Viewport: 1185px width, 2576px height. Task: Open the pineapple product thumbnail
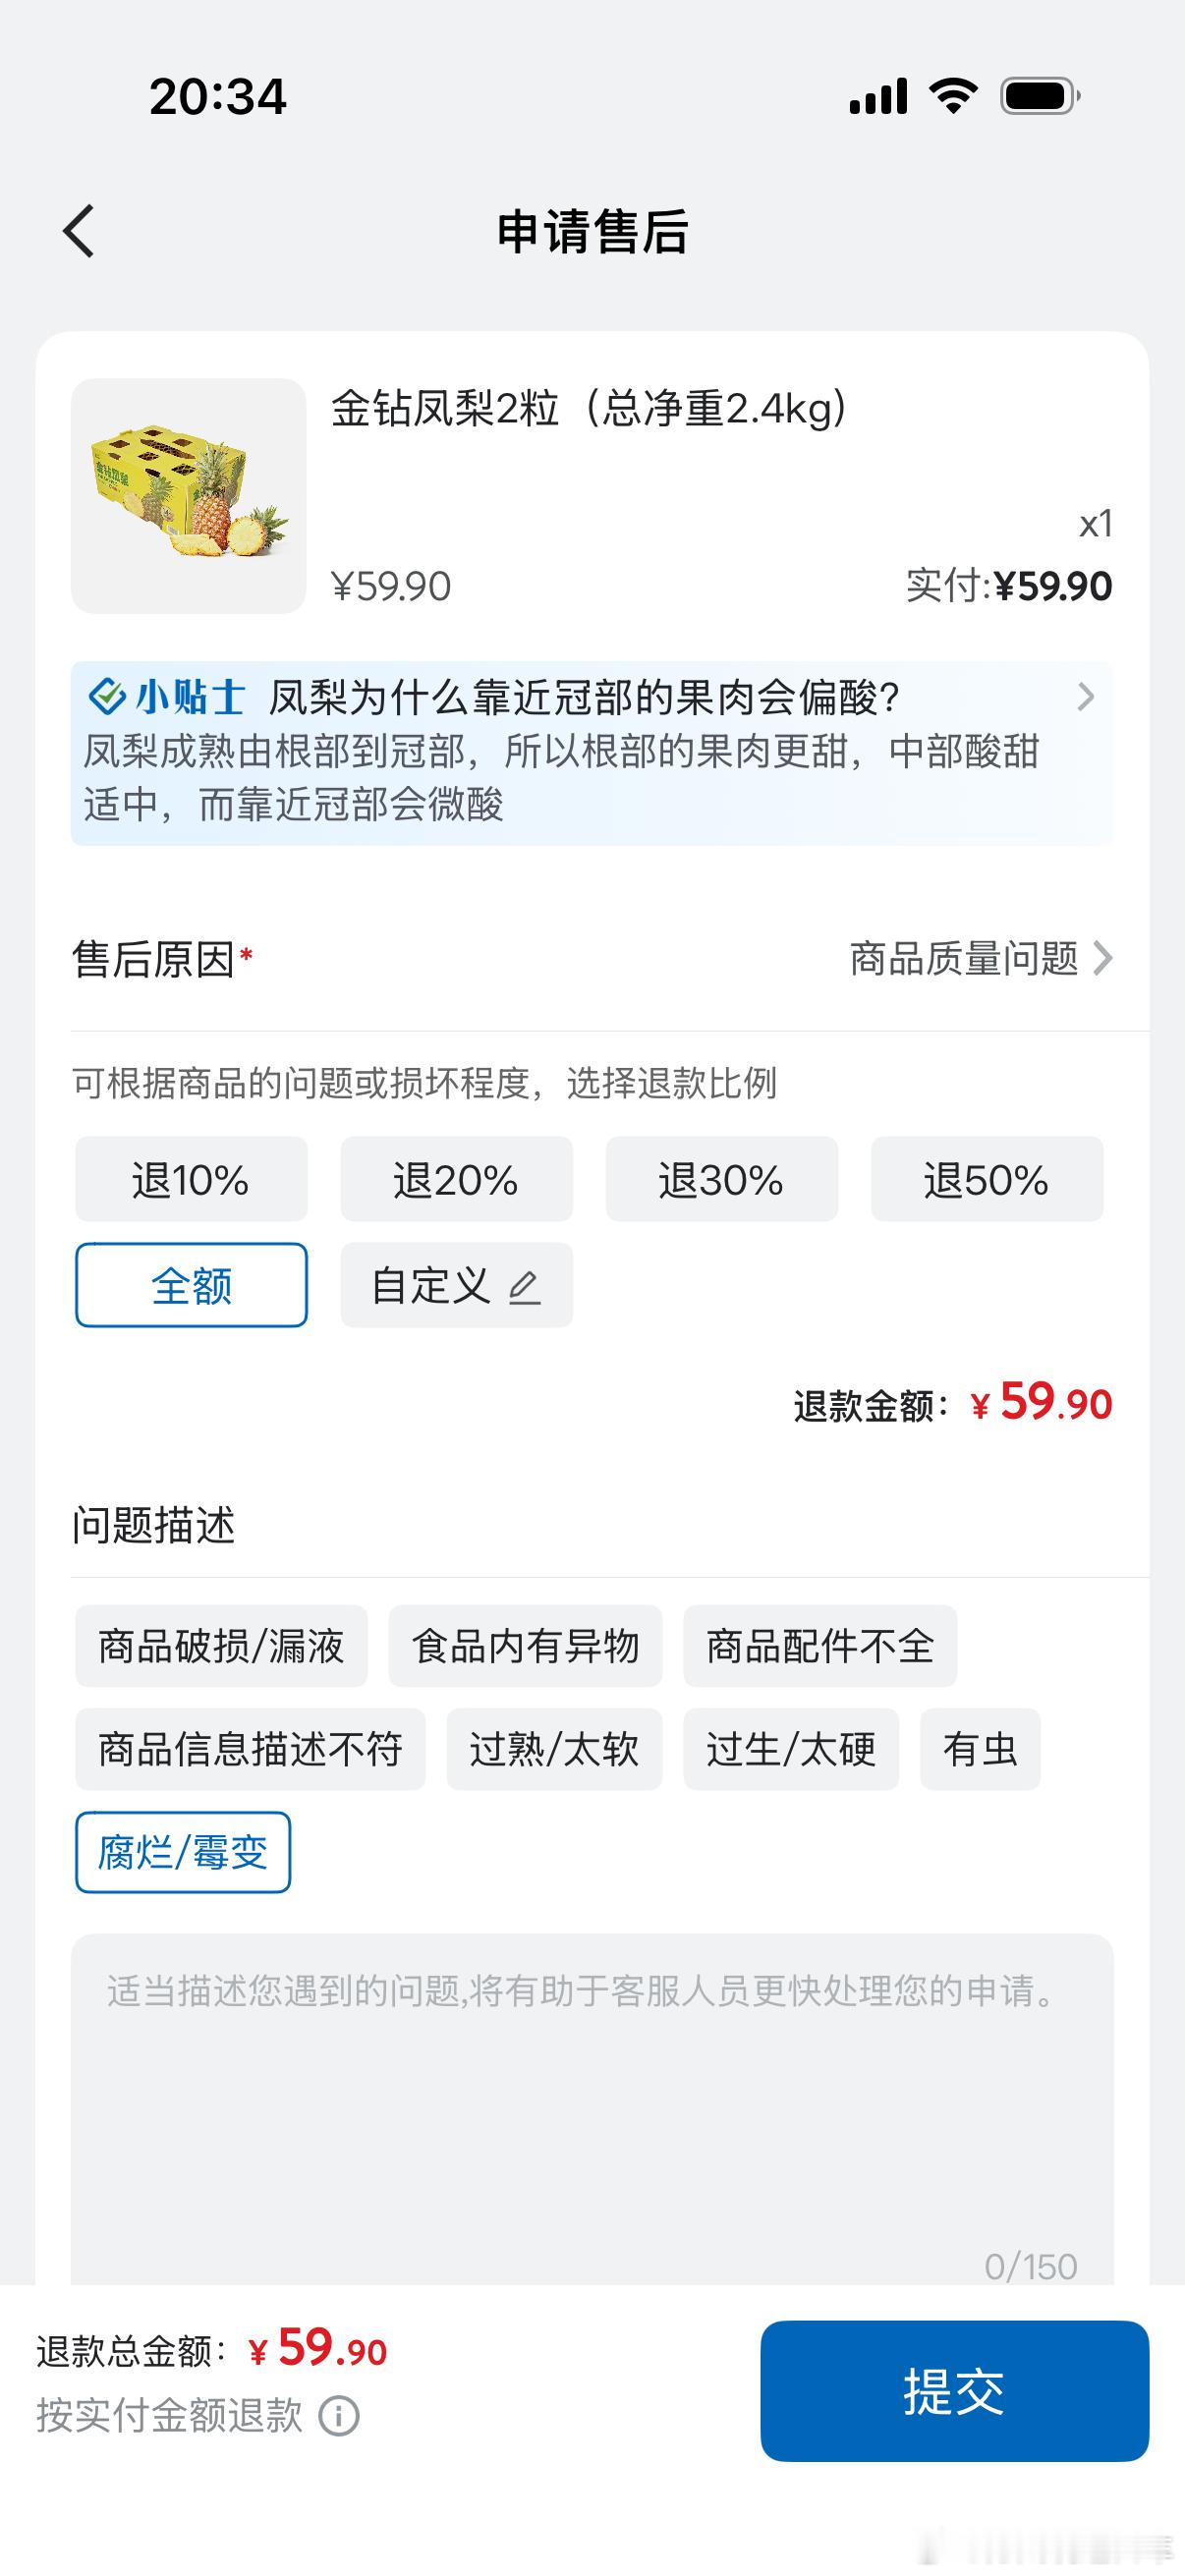coord(188,496)
